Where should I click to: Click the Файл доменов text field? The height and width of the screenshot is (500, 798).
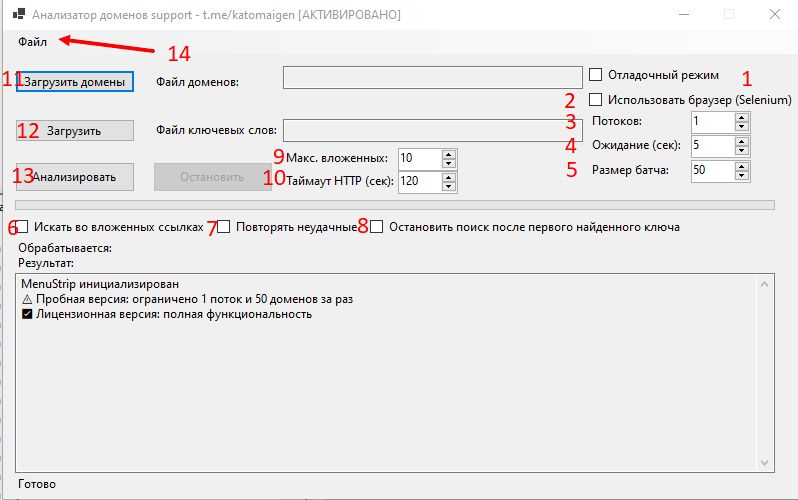click(432, 79)
